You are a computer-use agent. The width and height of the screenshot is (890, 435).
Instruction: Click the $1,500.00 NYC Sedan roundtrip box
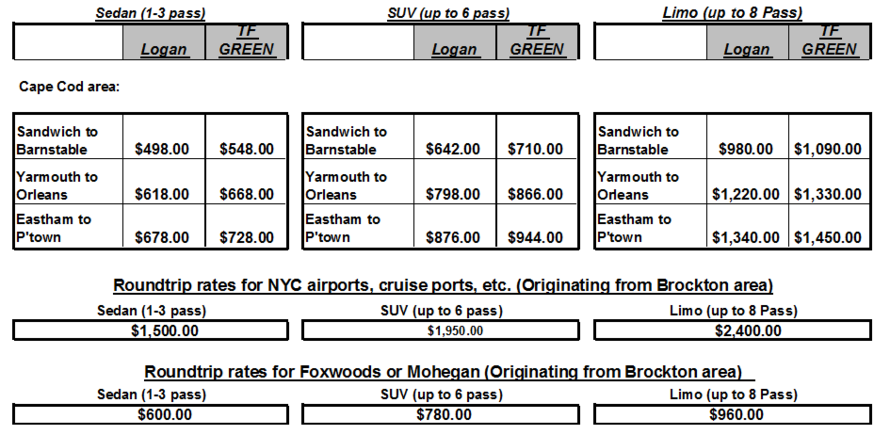click(150, 331)
